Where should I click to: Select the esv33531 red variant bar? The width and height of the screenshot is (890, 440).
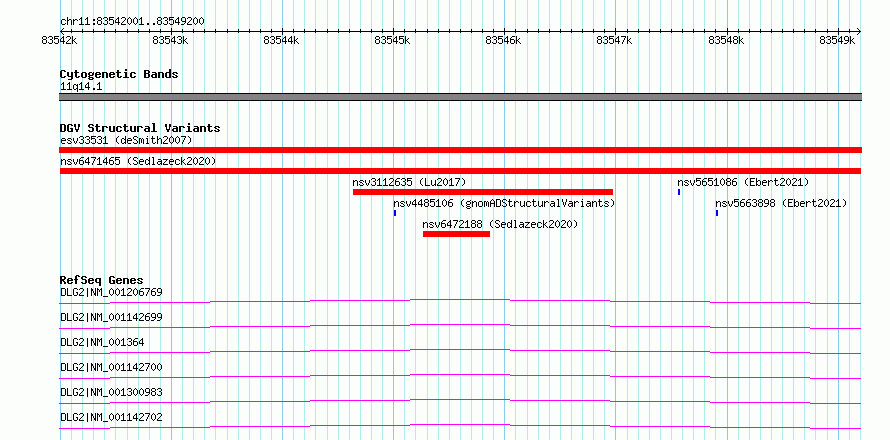click(x=460, y=150)
